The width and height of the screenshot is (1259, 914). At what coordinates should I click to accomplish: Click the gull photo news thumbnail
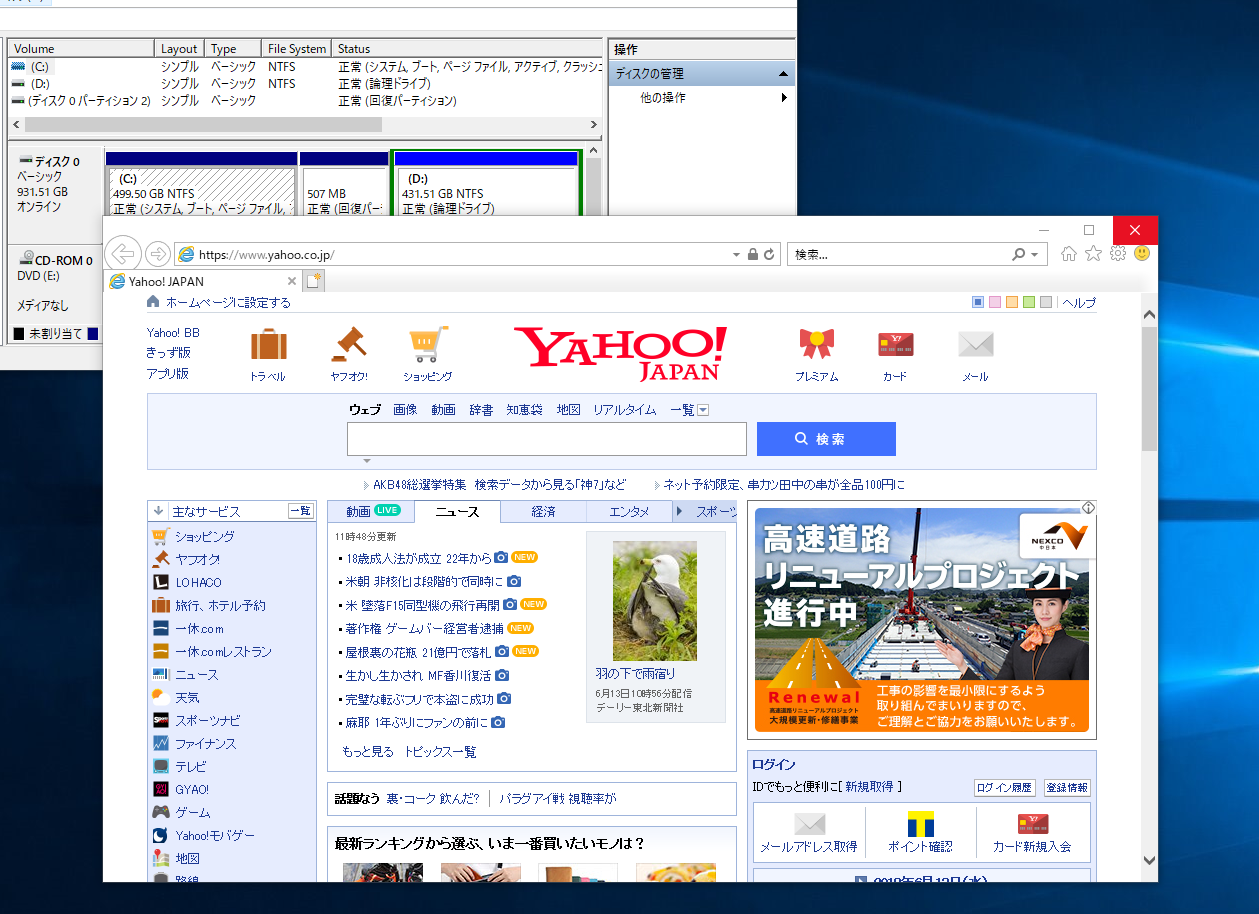pyautogui.click(x=655, y=601)
